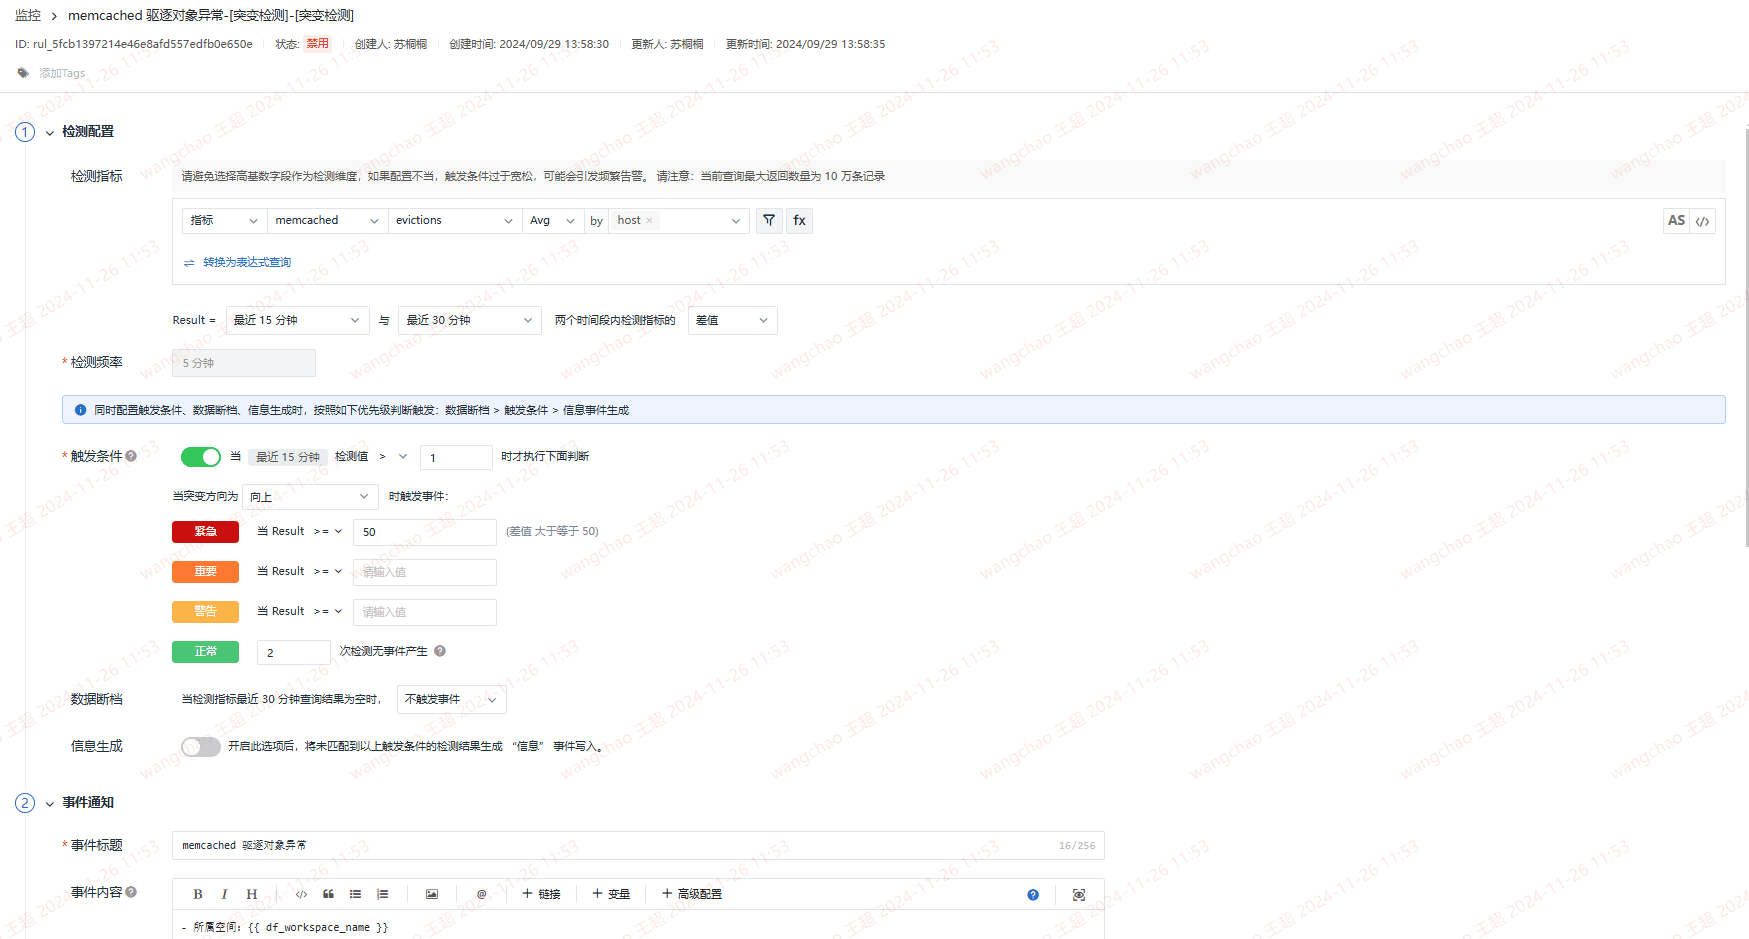
Task: Change operator for 紧急 Result condition
Action: (328, 532)
